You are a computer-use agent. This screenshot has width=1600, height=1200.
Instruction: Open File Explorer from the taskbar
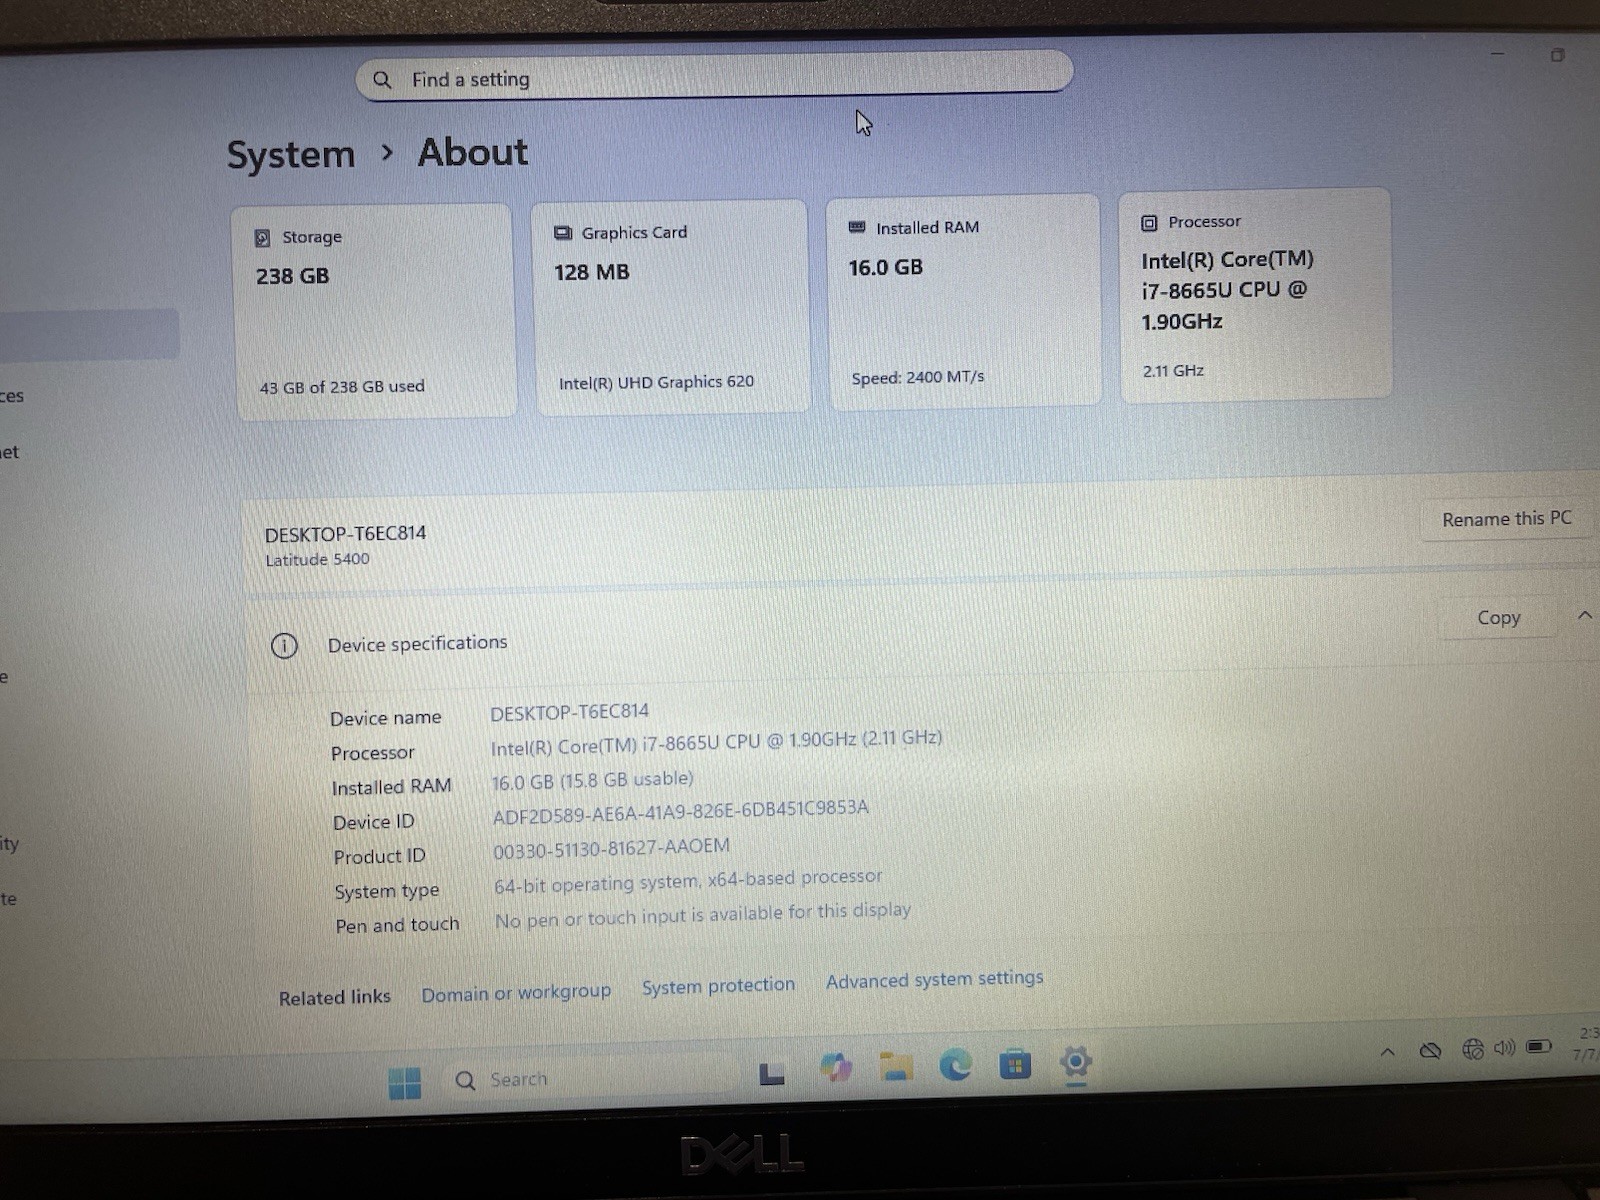click(895, 1068)
